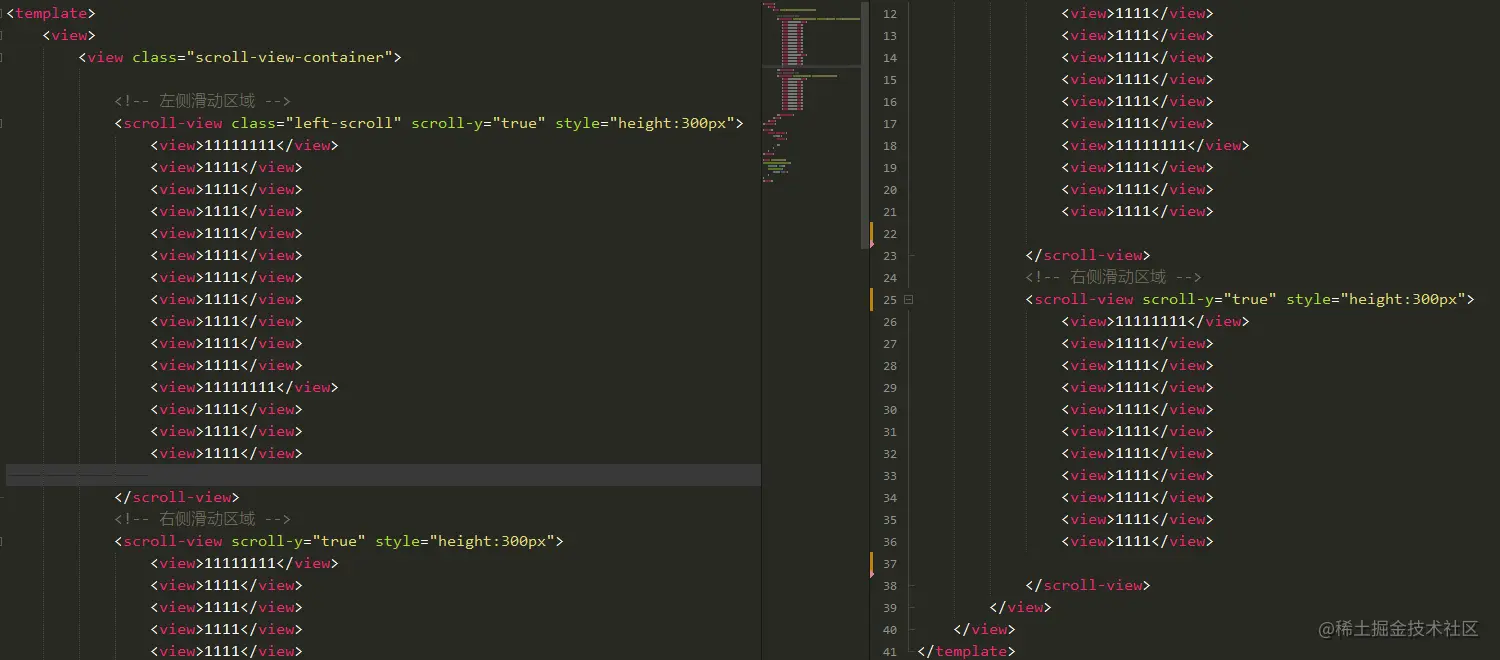1500x660 pixels.
Task: Click line number 20 in the gutter
Action: point(890,190)
